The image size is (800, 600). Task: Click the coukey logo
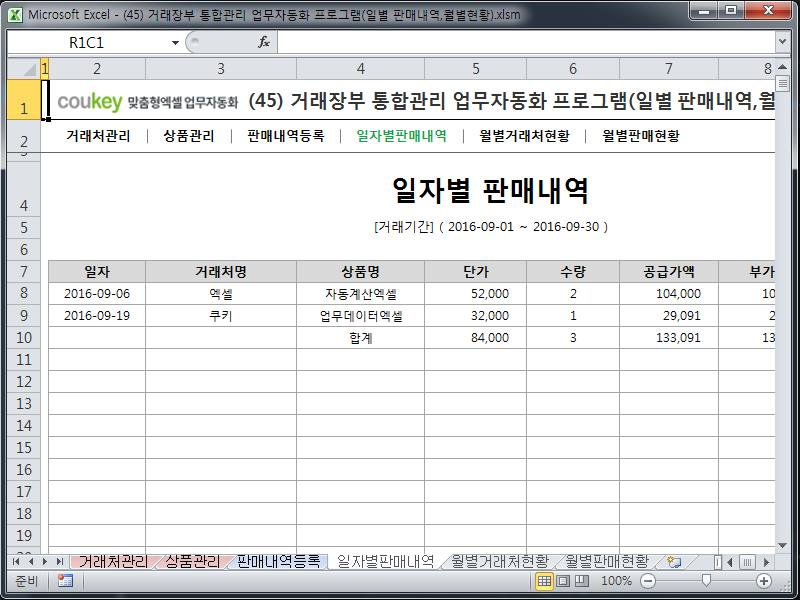point(90,102)
